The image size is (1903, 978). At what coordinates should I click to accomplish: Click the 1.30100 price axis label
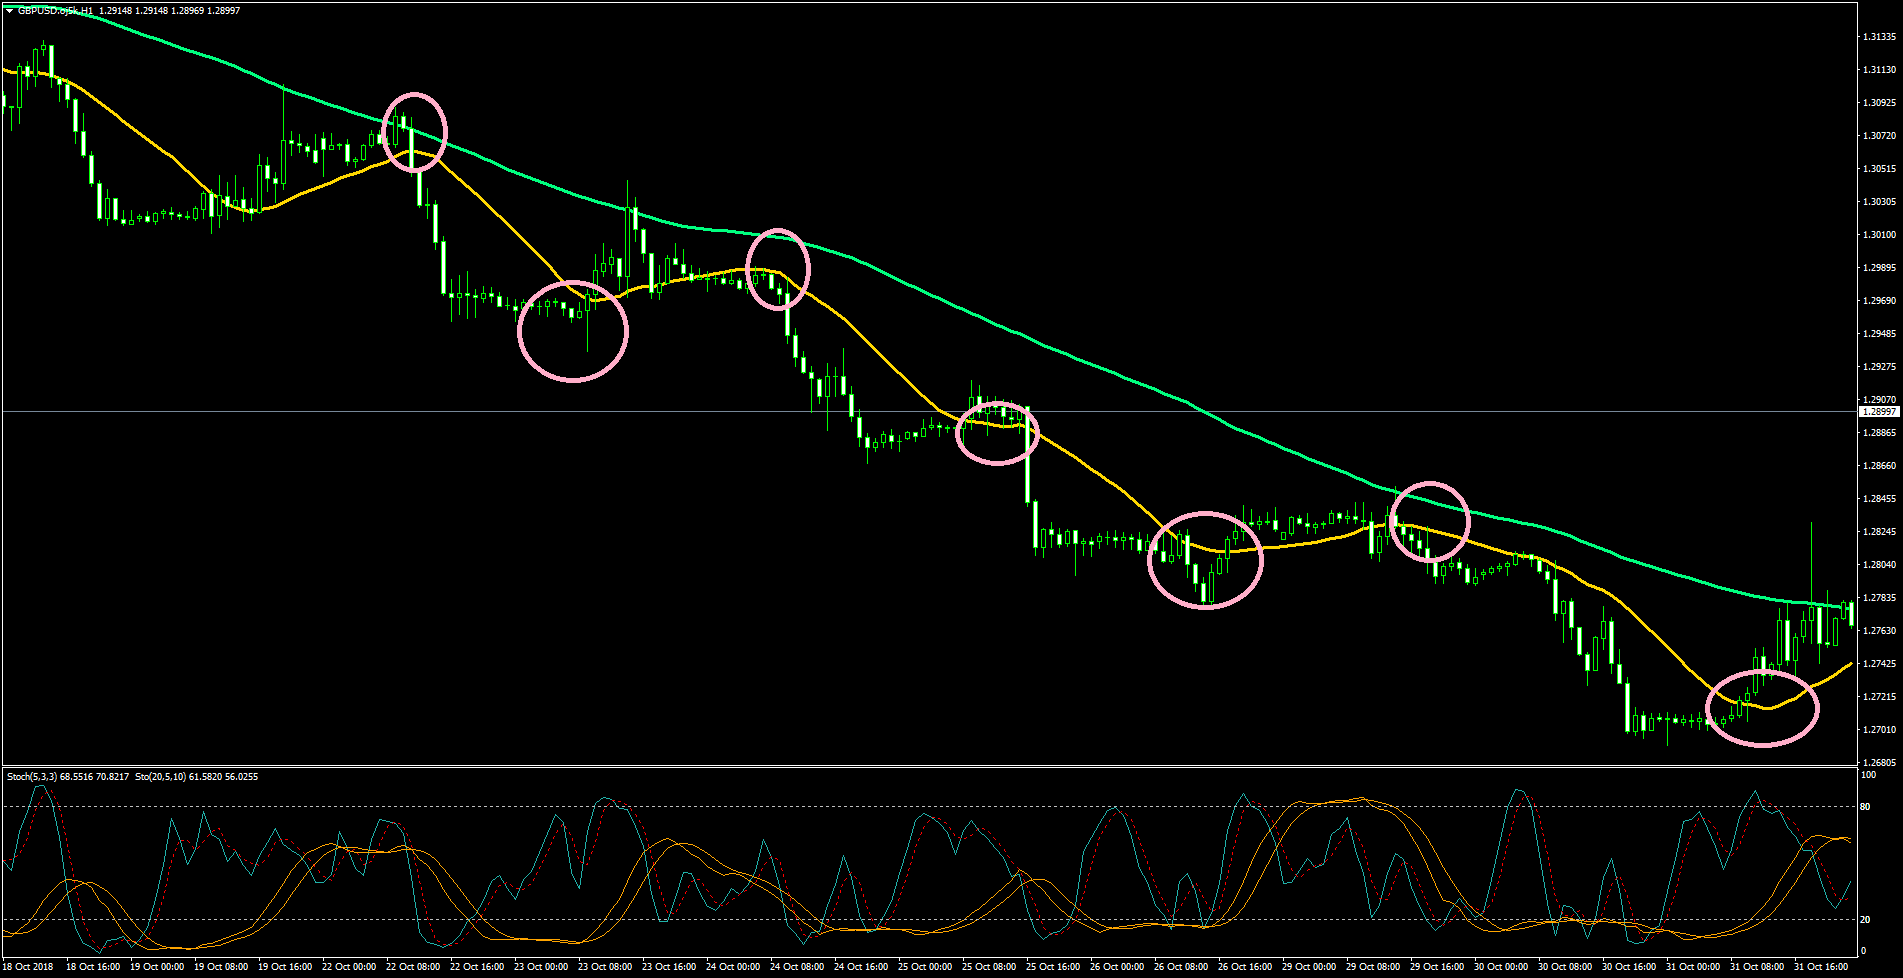1879,235
